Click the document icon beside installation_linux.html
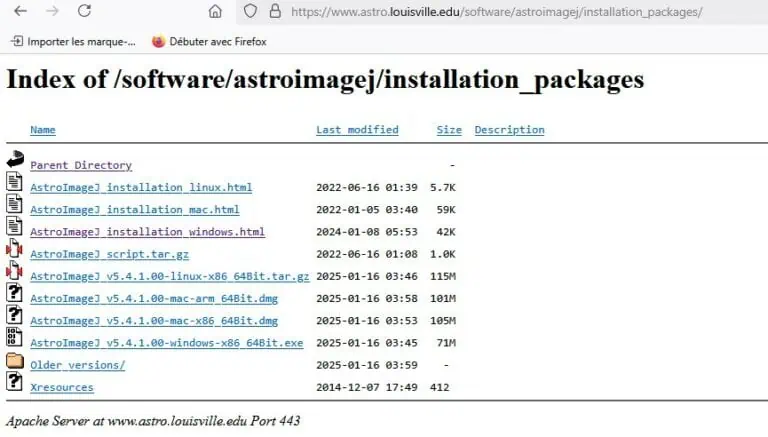This screenshot has height=437, width=768. [x=14, y=181]
